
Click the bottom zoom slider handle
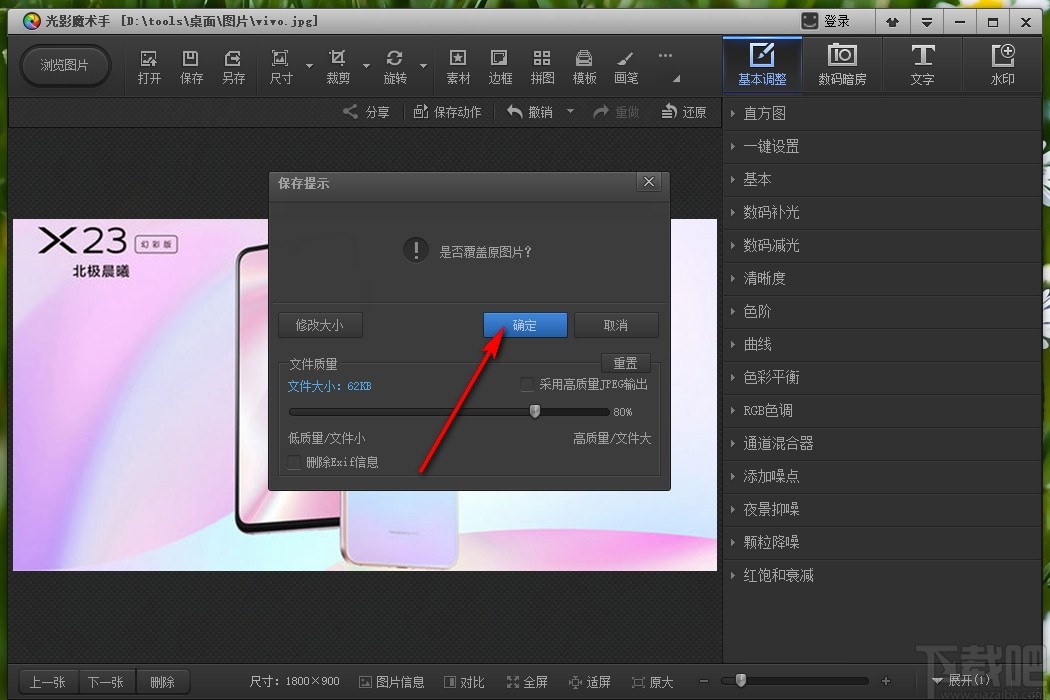pyautogui.click(x=741, y=681)
